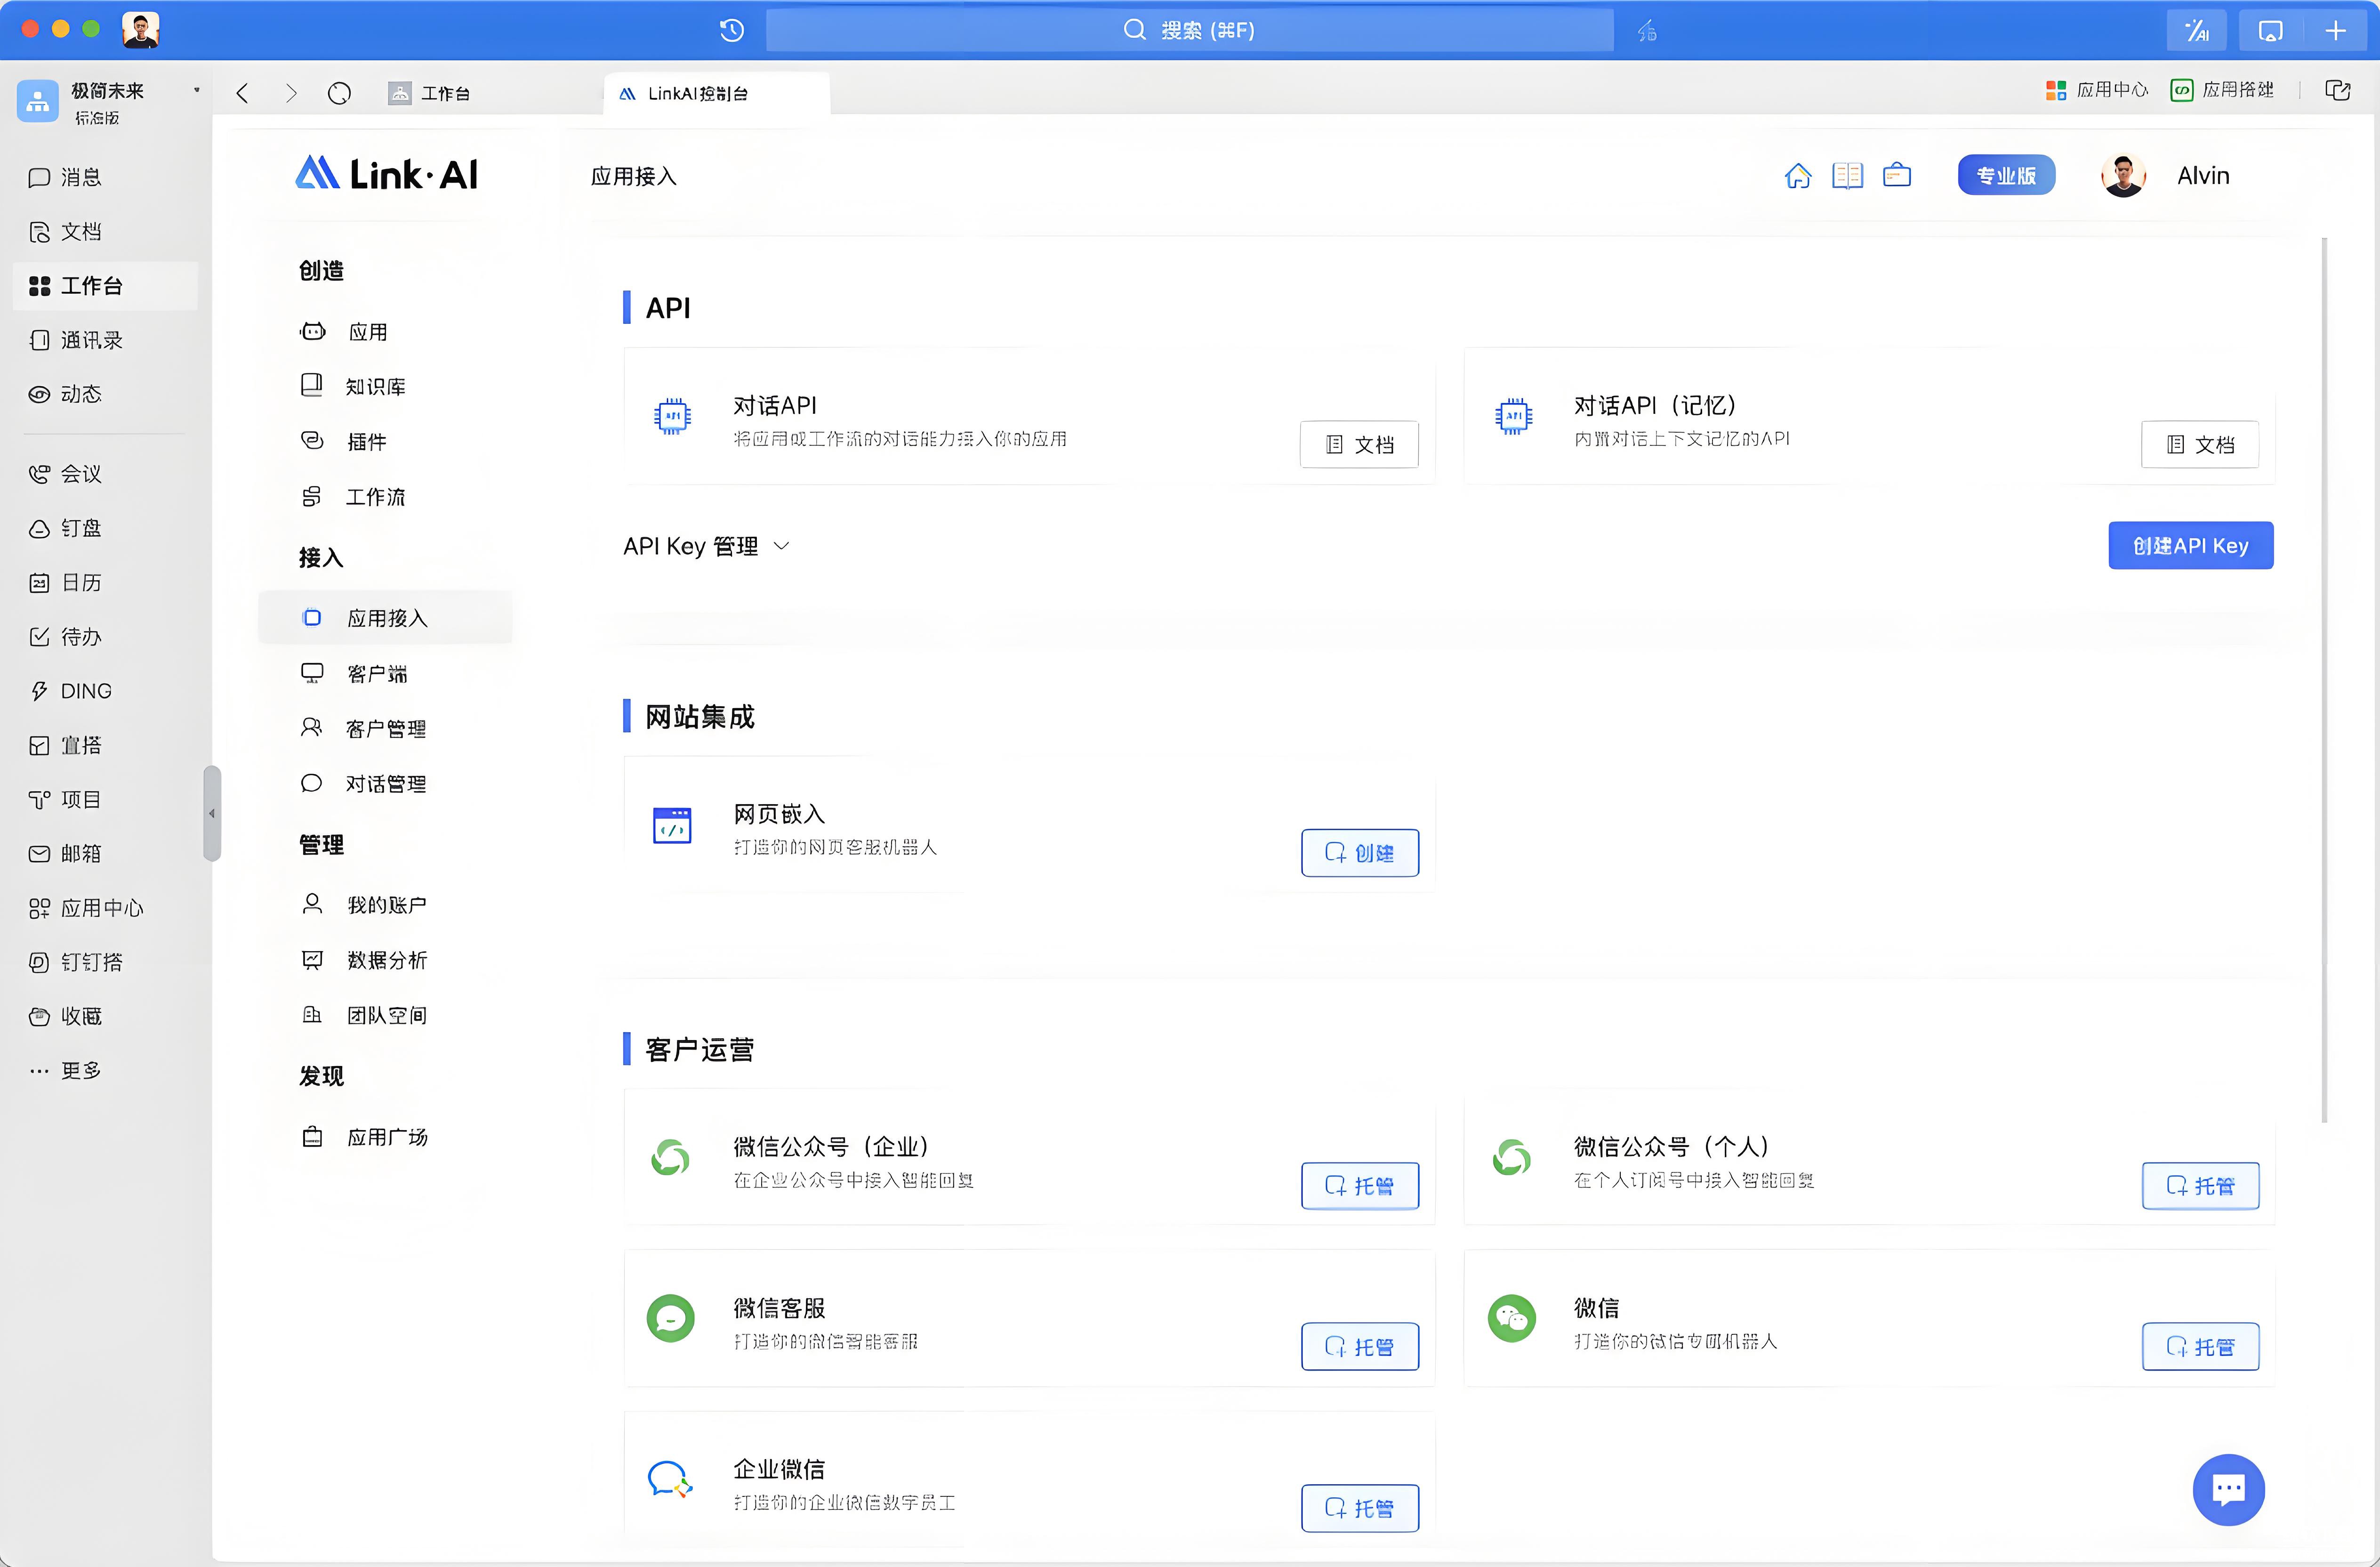Click 托管 for 微信公众号（个人）
The image size is (2380, 1567).
tap(2200, 1186)
